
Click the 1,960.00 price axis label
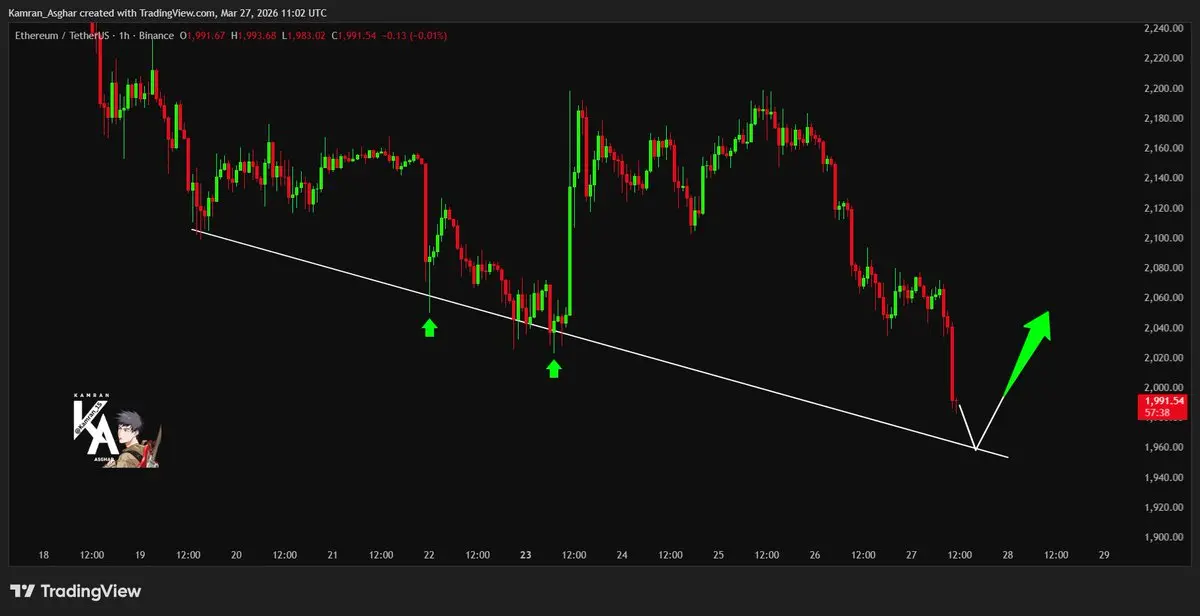pyautogui.click(x=1163, y=447)
